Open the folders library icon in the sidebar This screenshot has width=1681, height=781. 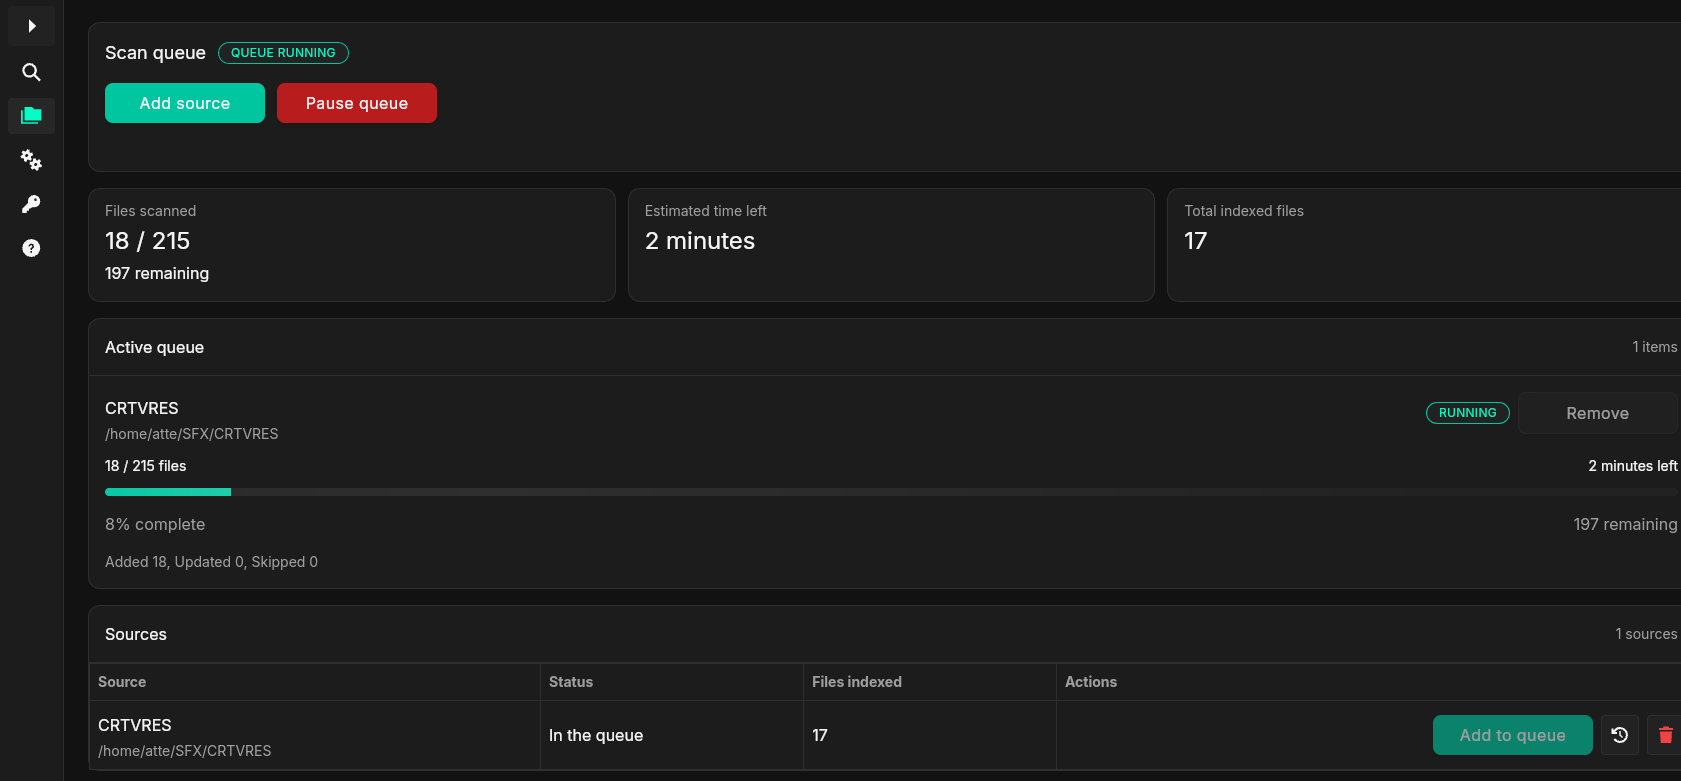click(x=31, y=116)
